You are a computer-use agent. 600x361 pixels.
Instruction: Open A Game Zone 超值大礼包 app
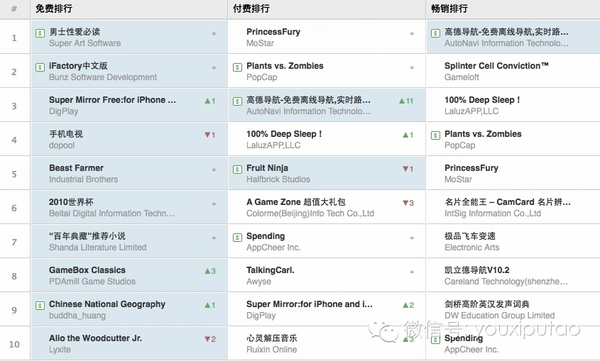tap(296, 202)
